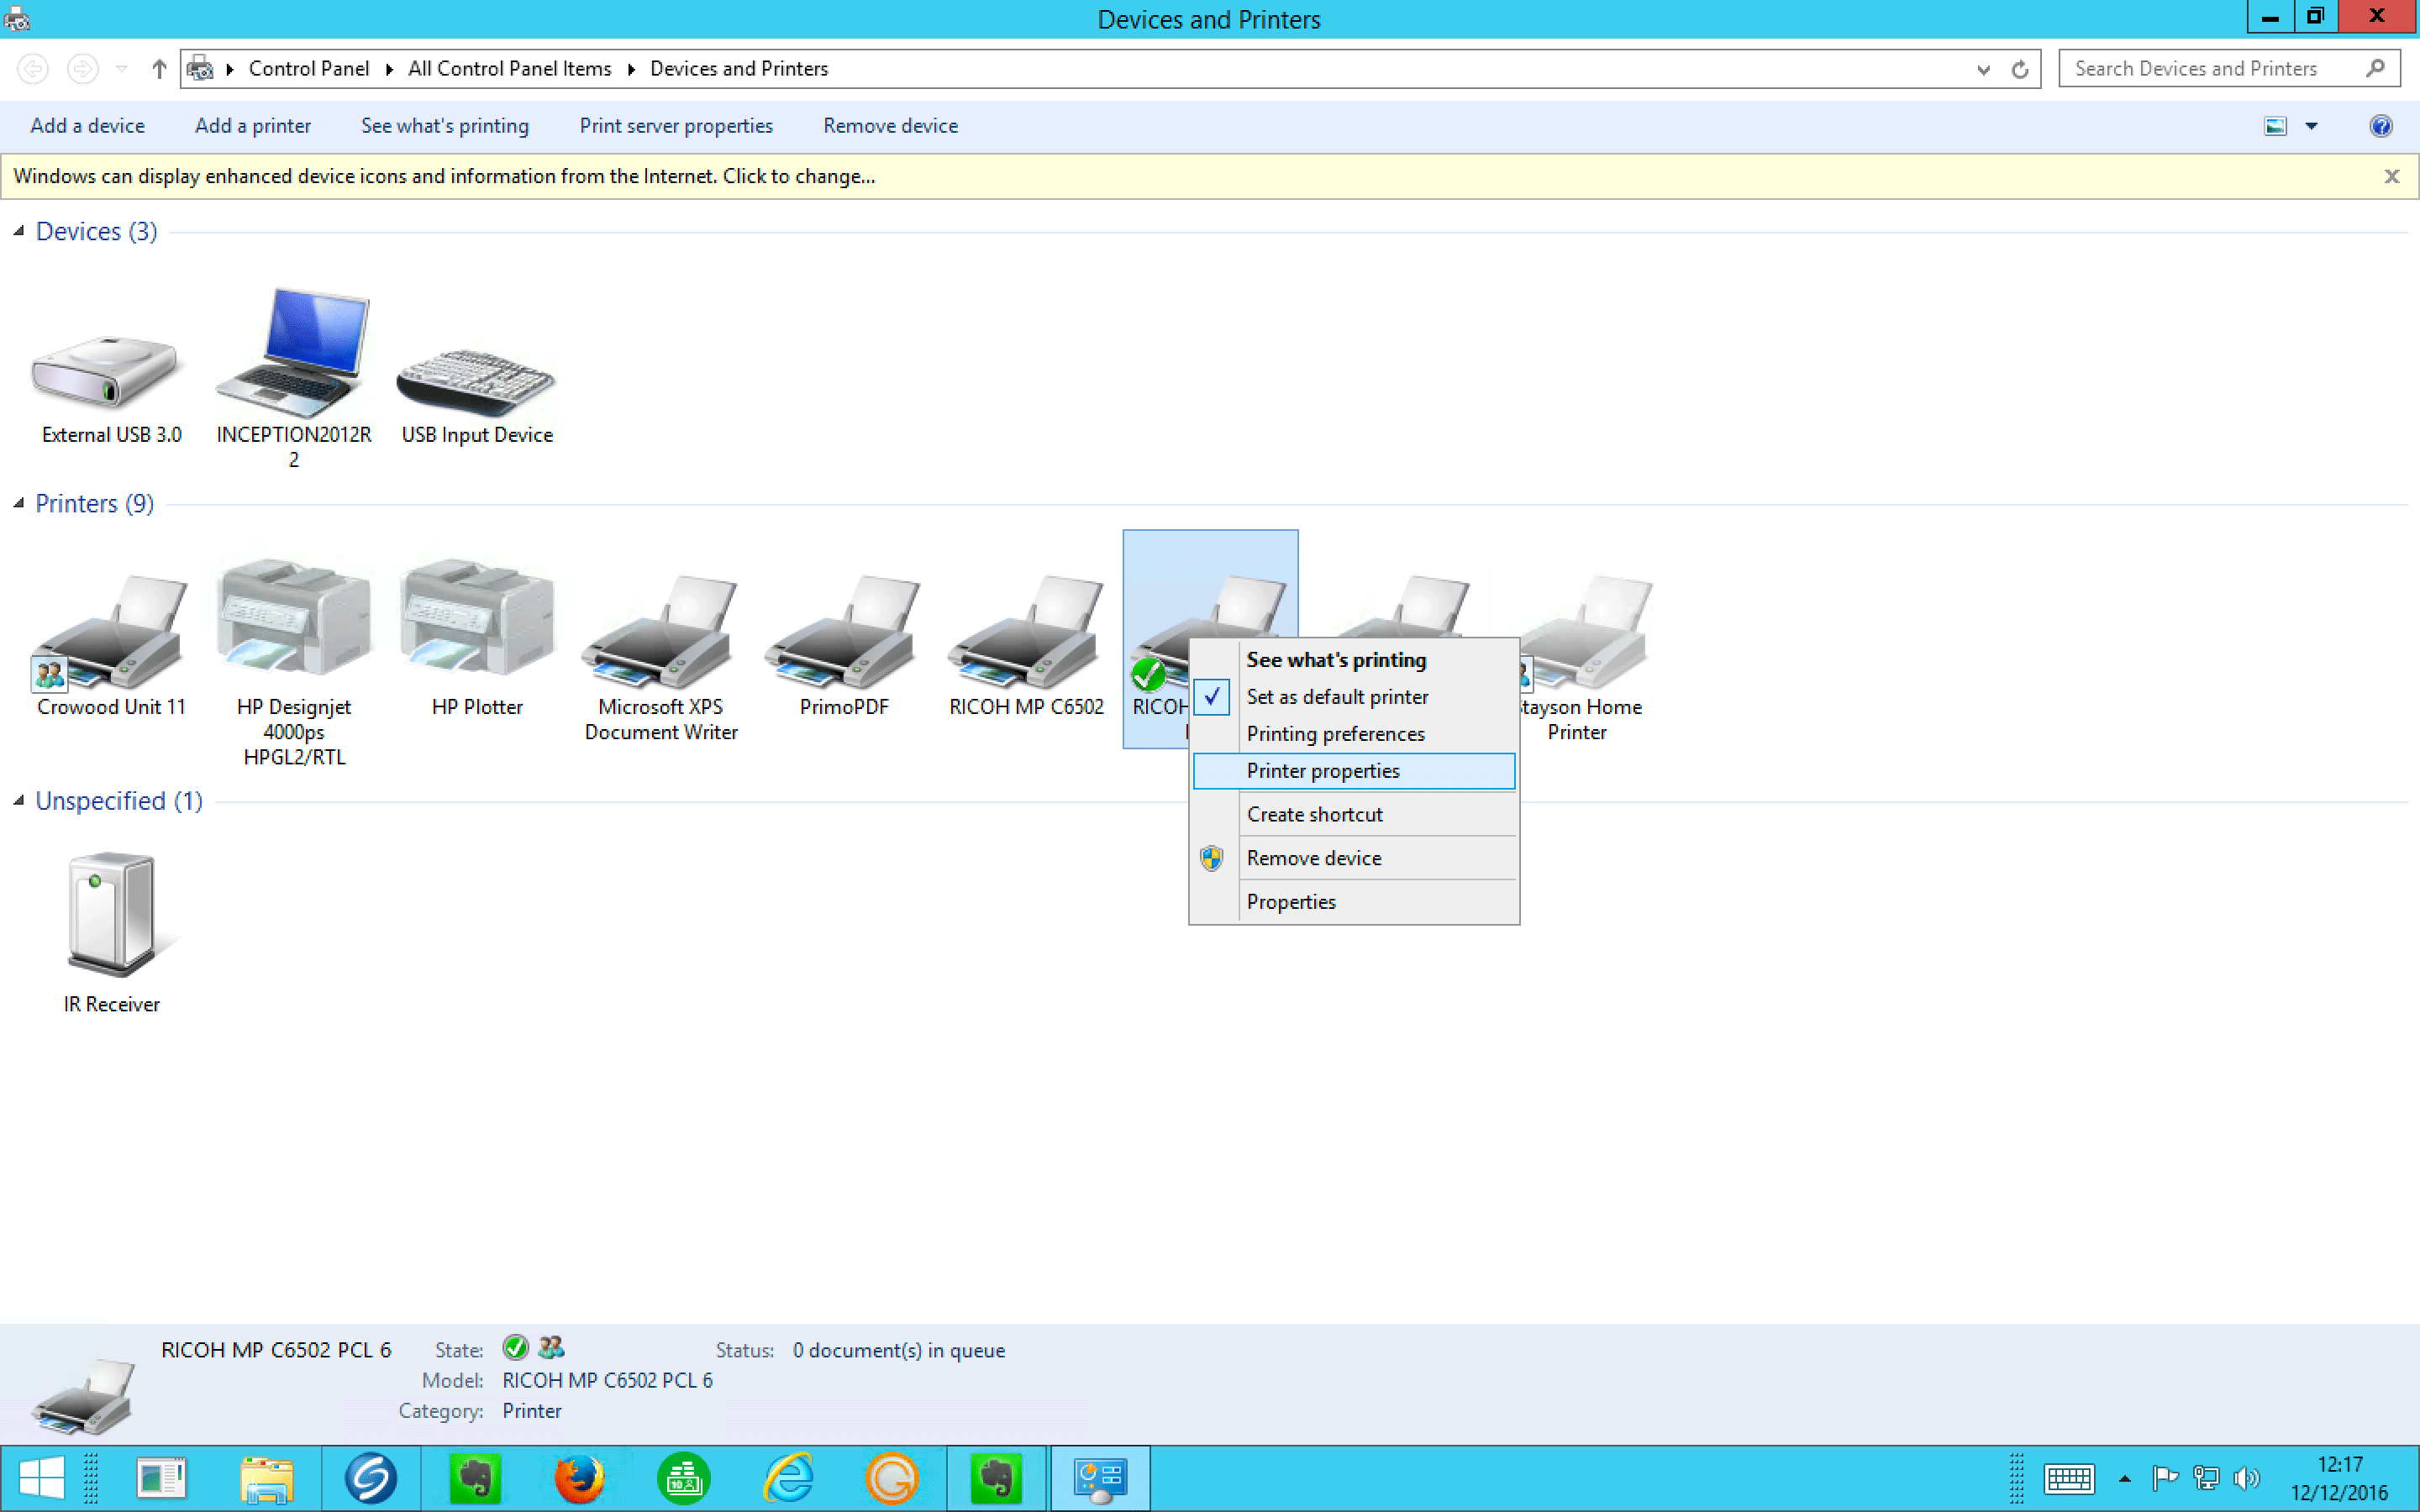Collapse the Unspecified (1) group
The height and width of the screenshot is (1512, 2420).
click(18, 800)
